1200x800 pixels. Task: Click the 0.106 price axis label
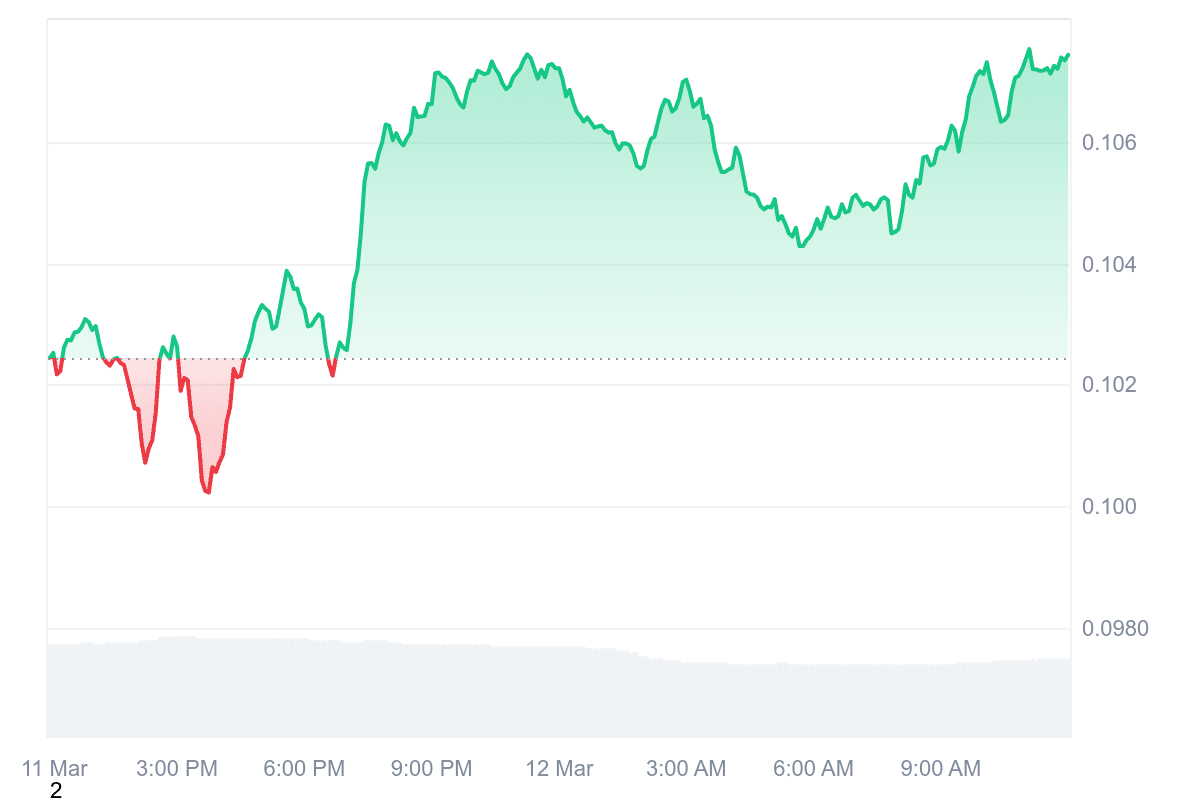click(1110, 144)
